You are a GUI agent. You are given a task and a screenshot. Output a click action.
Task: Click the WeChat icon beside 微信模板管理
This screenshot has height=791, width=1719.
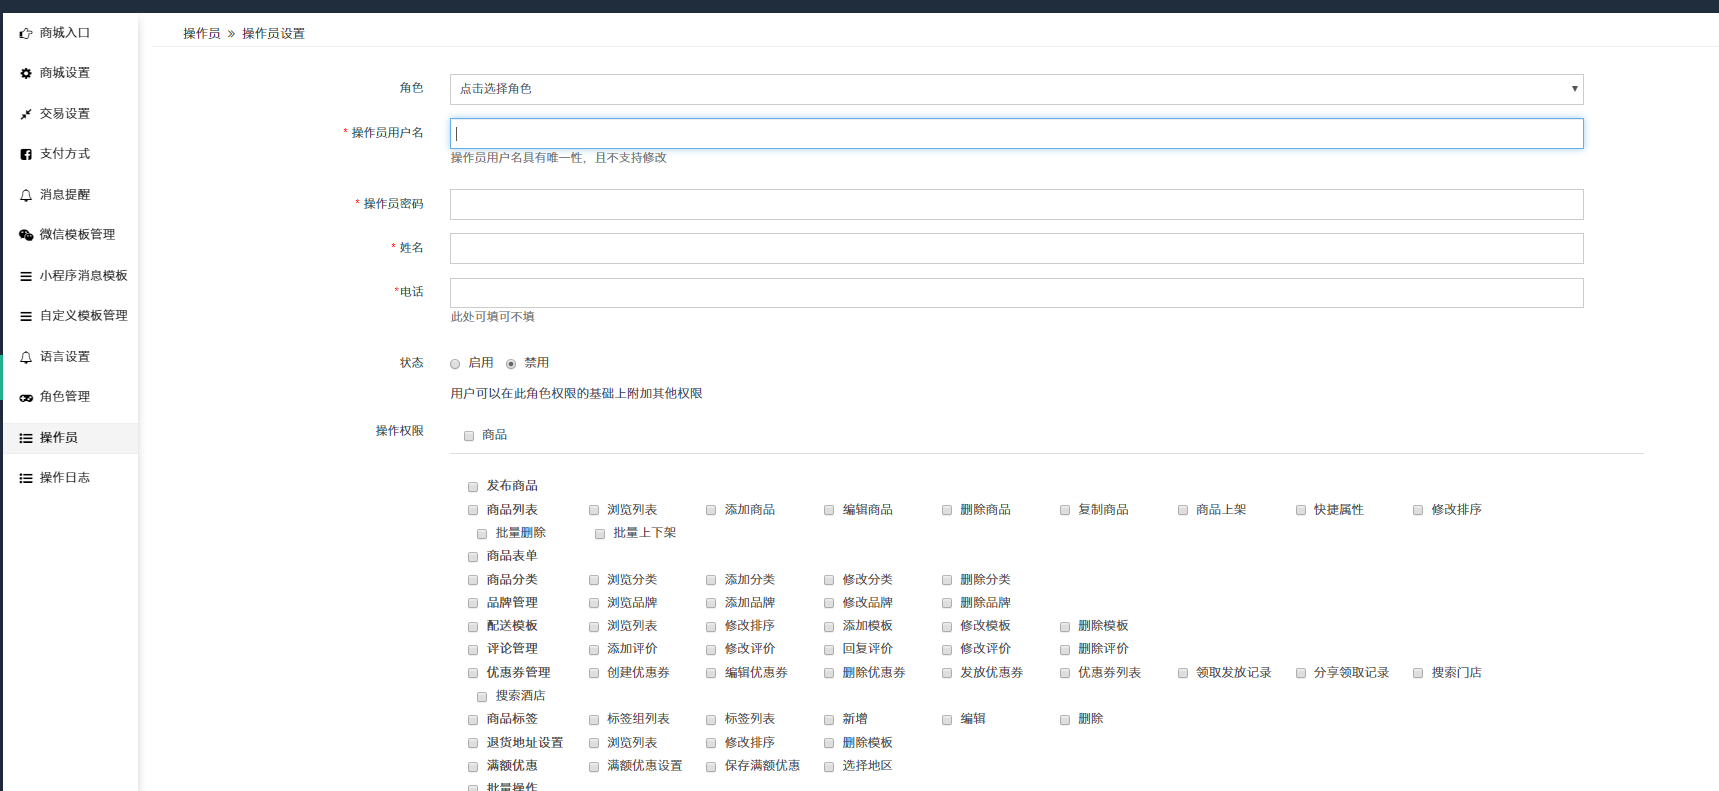[x=26, y=236]
